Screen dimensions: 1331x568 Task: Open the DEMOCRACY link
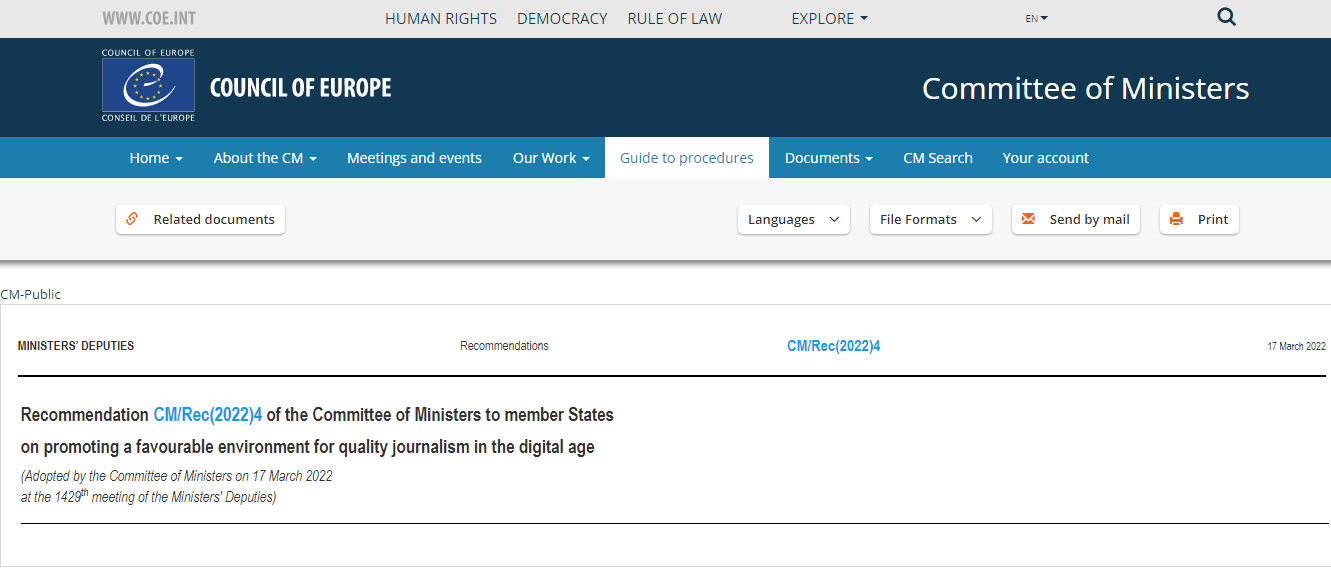point(562,18)
